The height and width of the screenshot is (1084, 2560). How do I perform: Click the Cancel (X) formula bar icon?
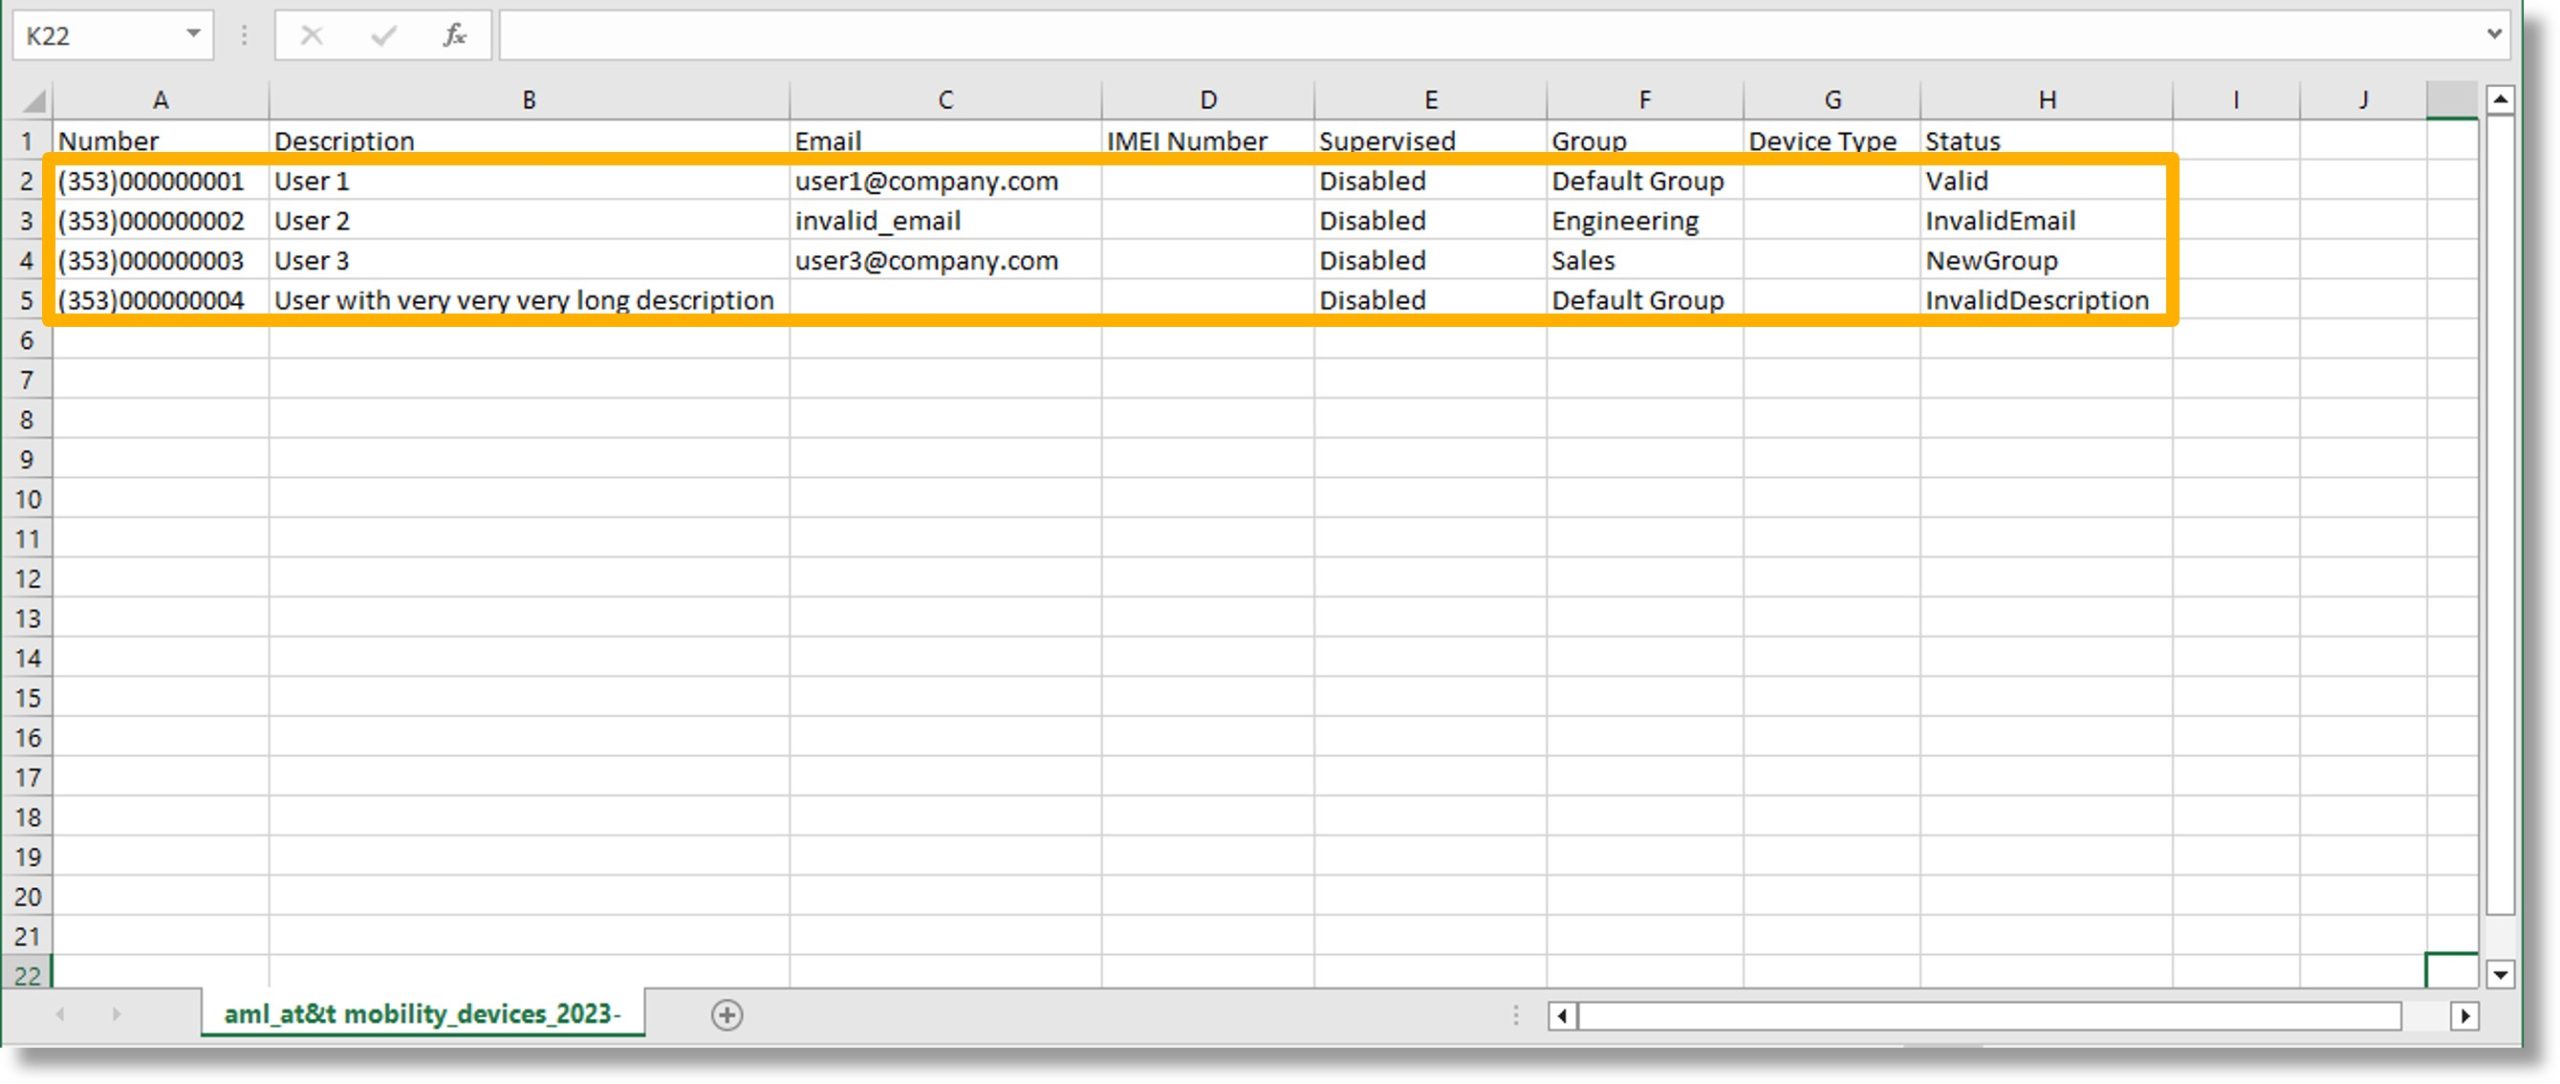pos(312,36)
